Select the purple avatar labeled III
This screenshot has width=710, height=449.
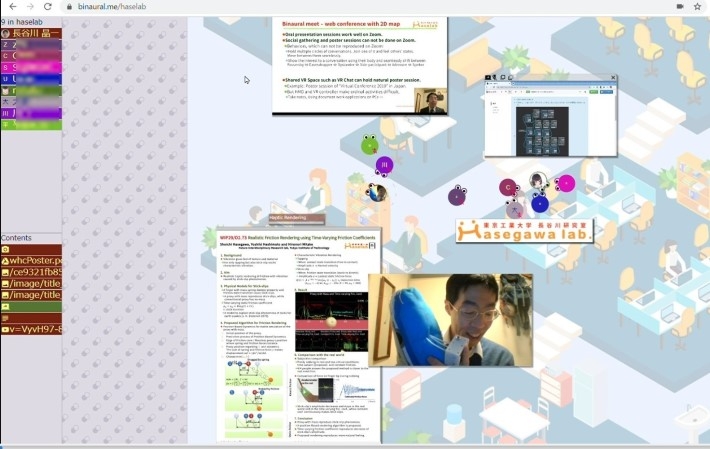[385, 166]
